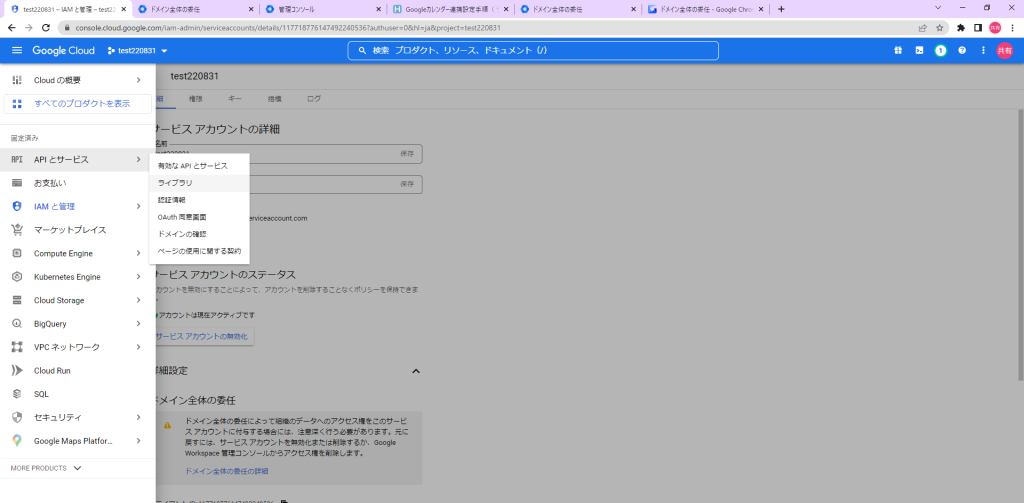Image resolution: width=1024 pixels, height=503 pixels.
Task: Bookmark this page with star icon
Action: coord(939,28)
